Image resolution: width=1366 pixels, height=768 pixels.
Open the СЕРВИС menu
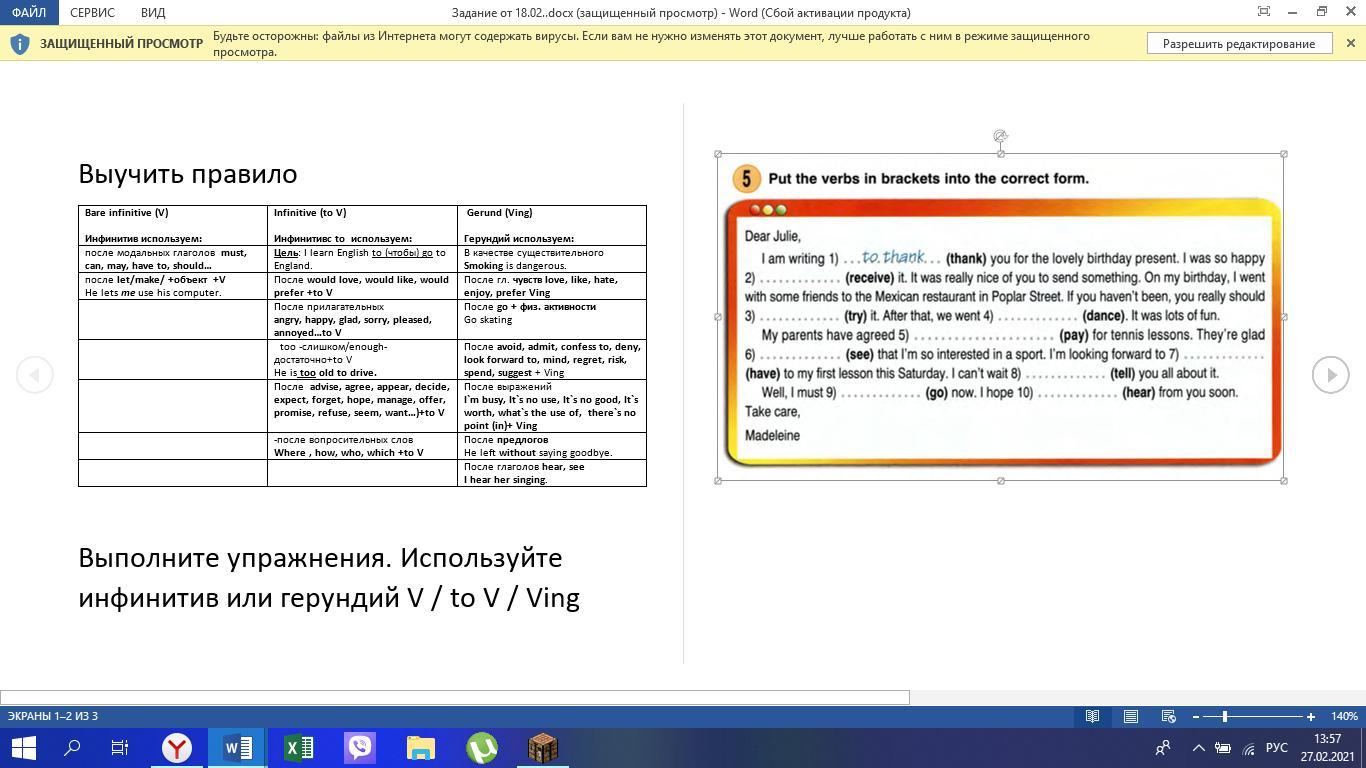tap(93, 12)
